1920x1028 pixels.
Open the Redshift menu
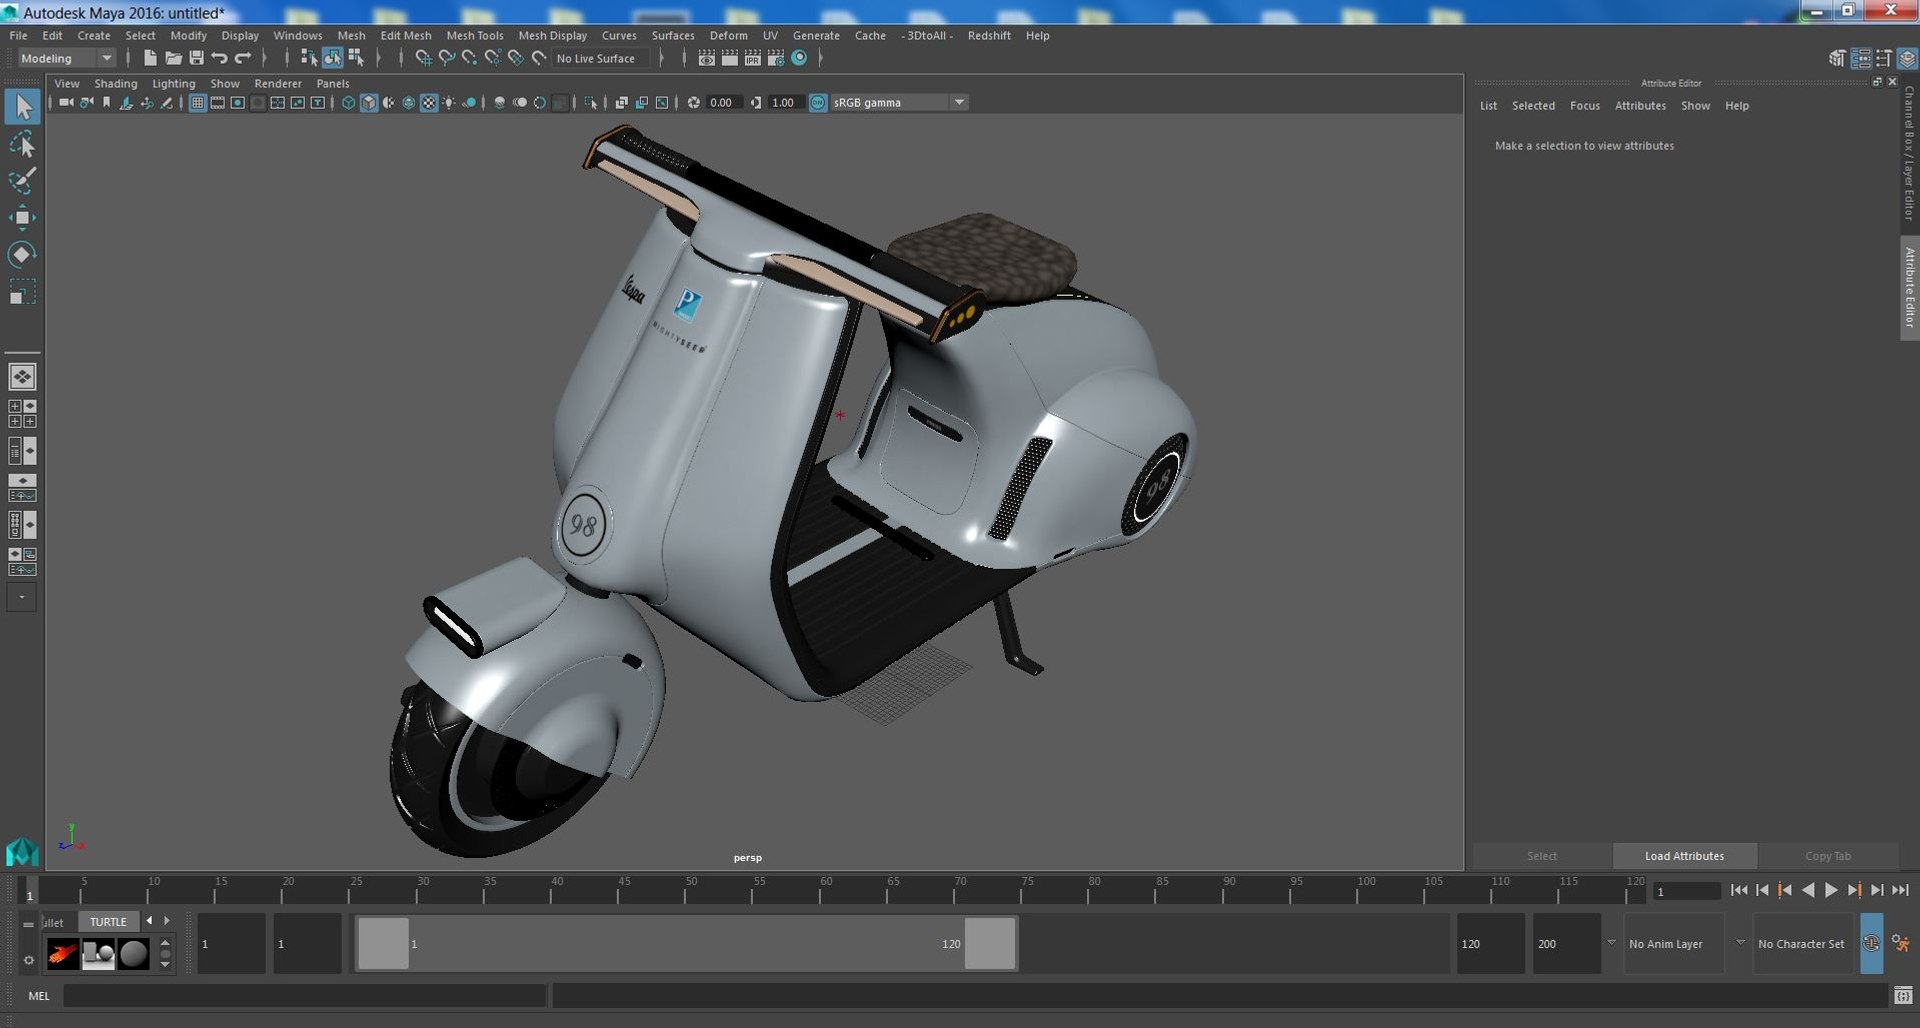pyautogui.click(x=989, y=35)
